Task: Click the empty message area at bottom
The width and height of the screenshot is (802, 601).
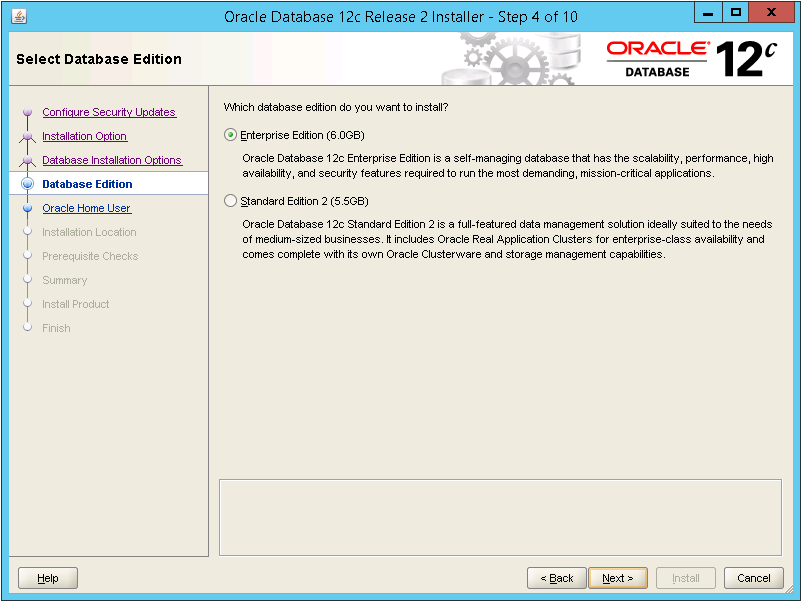Action: (x=500, y=514)
